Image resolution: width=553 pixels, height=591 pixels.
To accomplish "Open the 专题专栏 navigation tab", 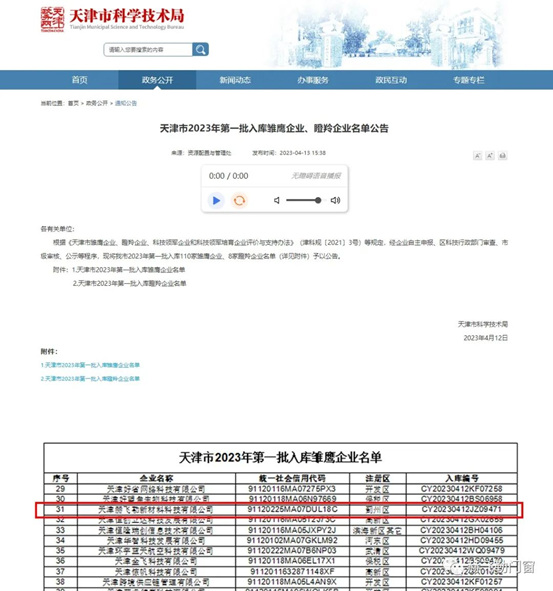I will 469,80.
